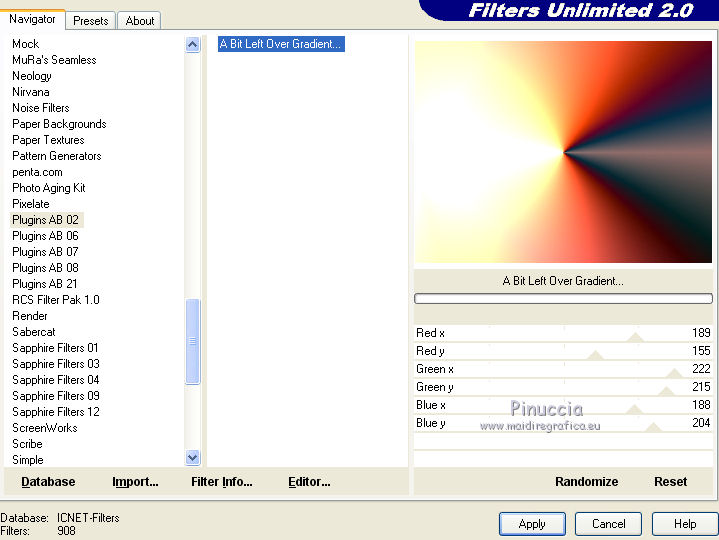Randomize the filter settings
The image size is (719, 540).
pyautogui.click(x=586, y=482)
